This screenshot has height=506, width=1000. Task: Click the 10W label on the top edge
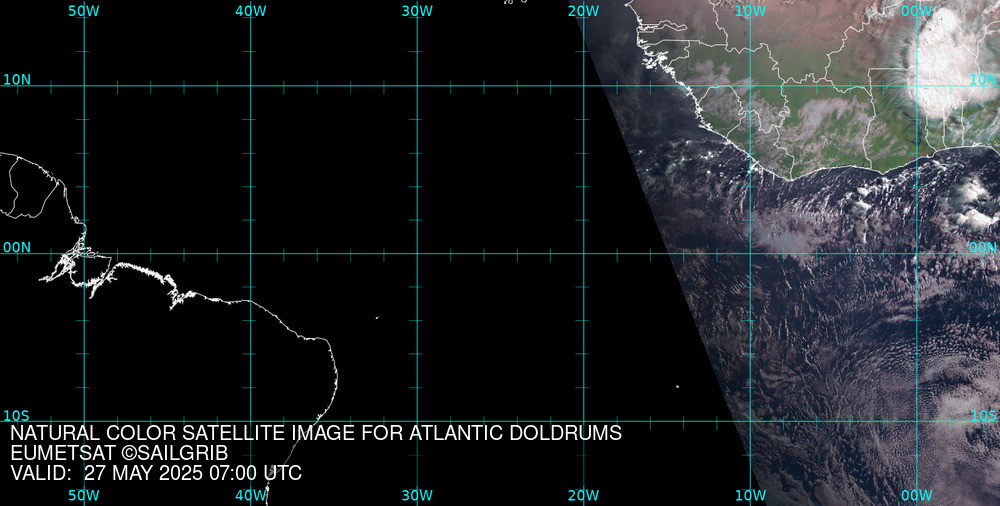click(x=751, y=11)
